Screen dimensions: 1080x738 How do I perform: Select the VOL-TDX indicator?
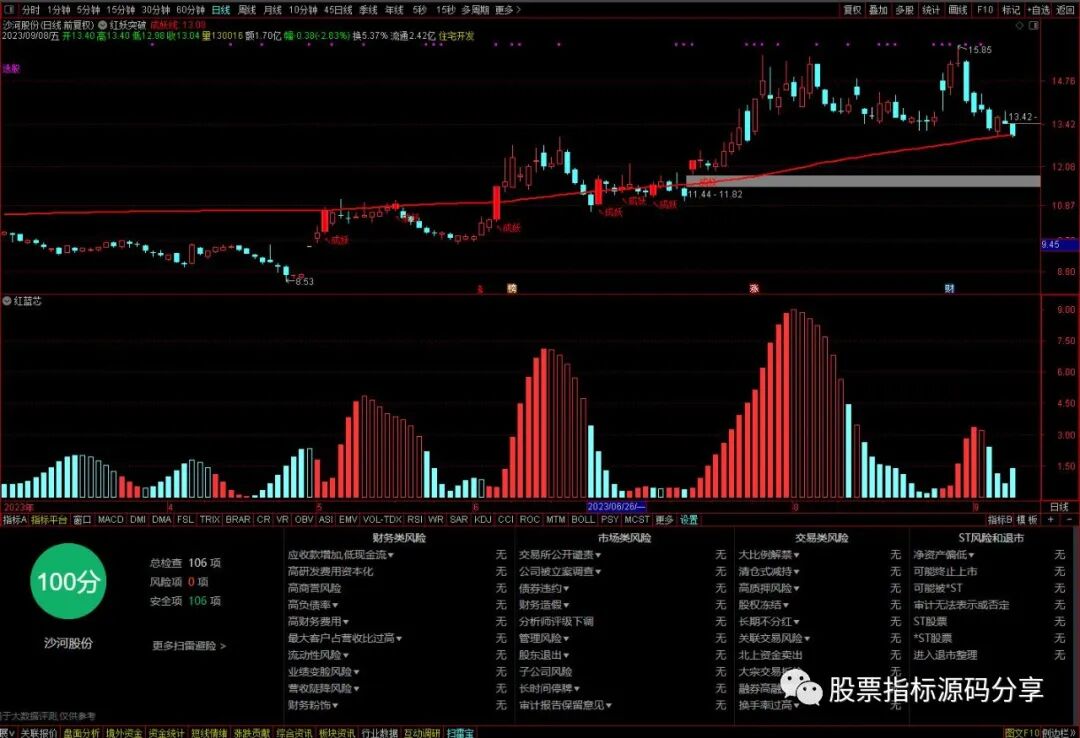tap(382, 520)
